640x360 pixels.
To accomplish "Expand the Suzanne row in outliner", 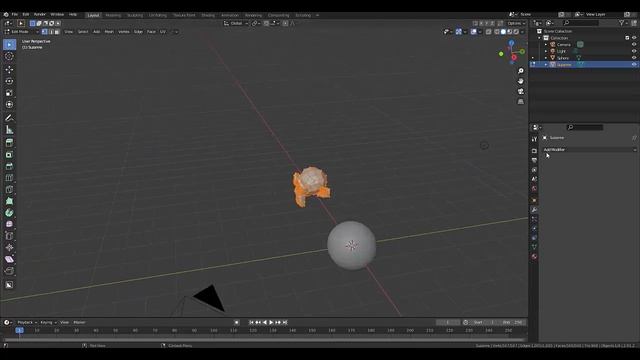I will (546, 64).
